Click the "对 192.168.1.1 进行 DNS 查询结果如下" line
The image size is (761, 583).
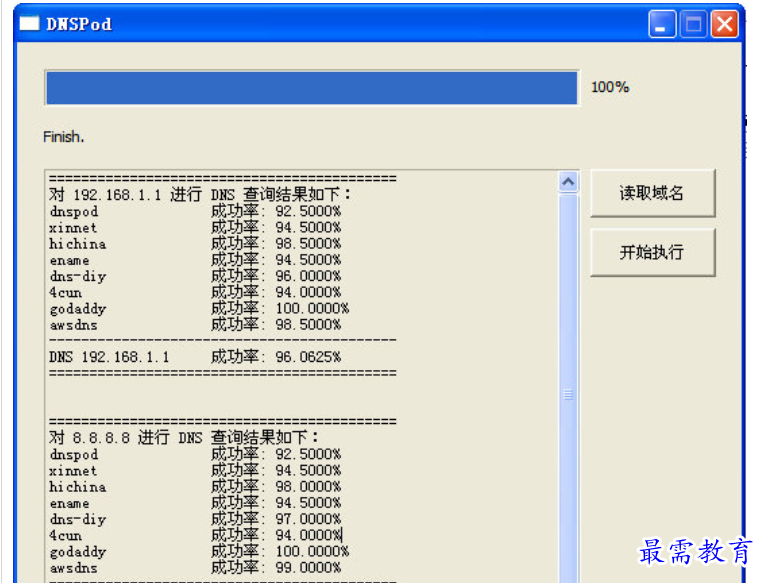199,195
